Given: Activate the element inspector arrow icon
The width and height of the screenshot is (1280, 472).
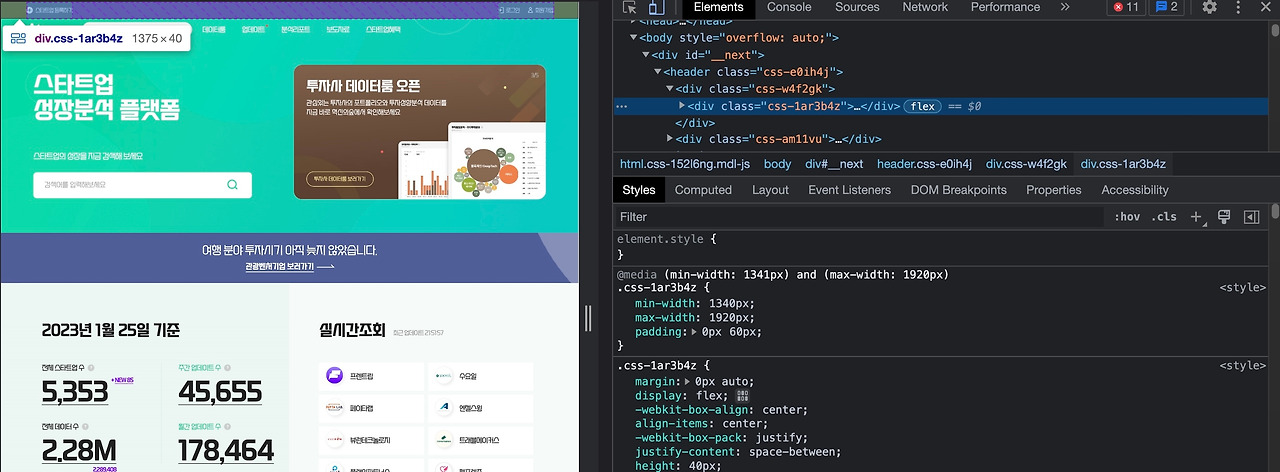Looking at the screenshot, I should tap(630, 7).
